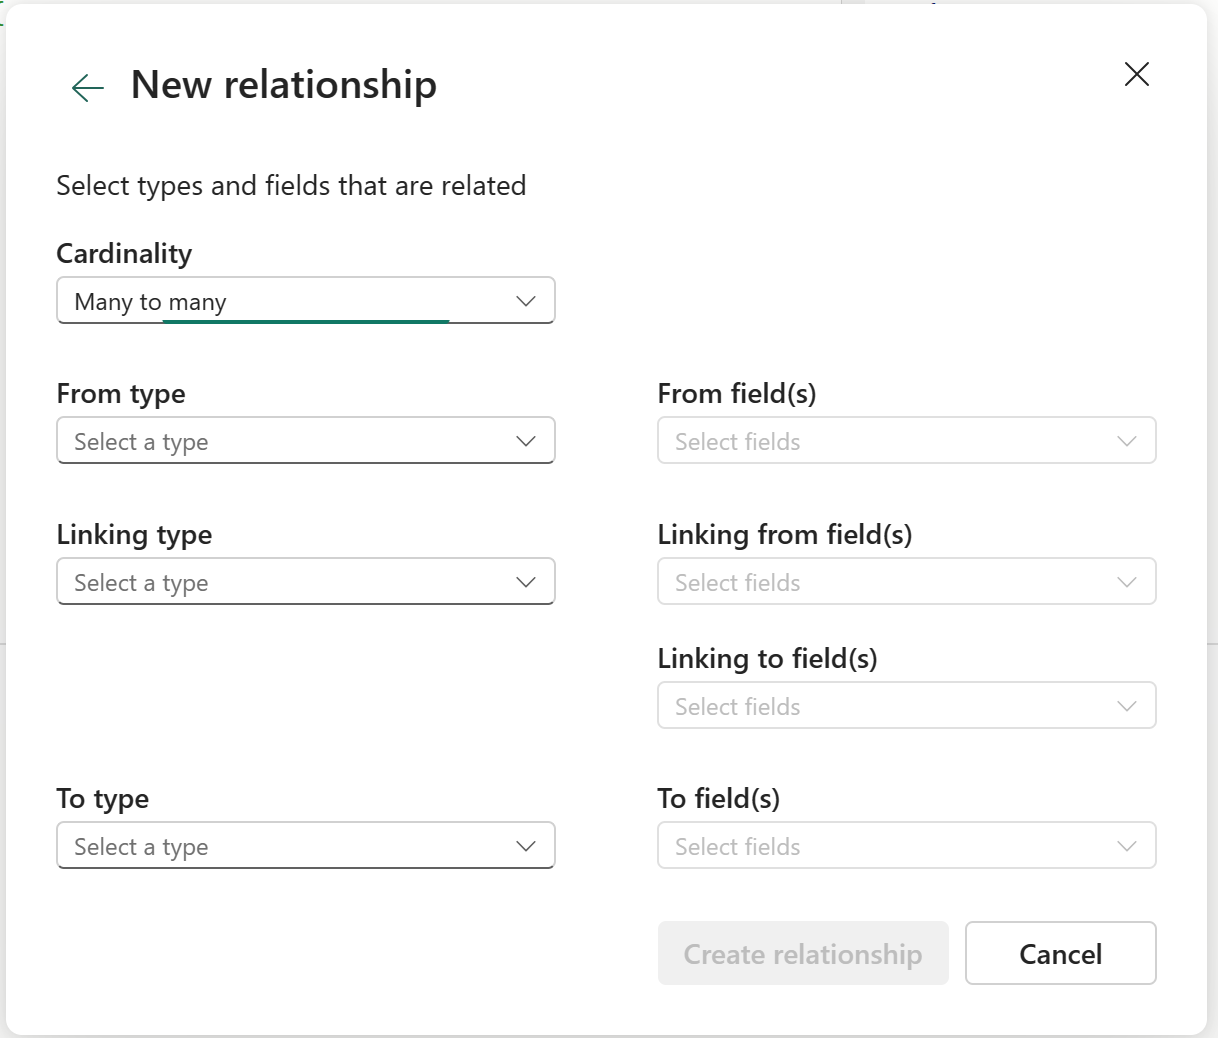
Task: Click the chevron arrow of To field(s)
Action: click(1127, 846)
